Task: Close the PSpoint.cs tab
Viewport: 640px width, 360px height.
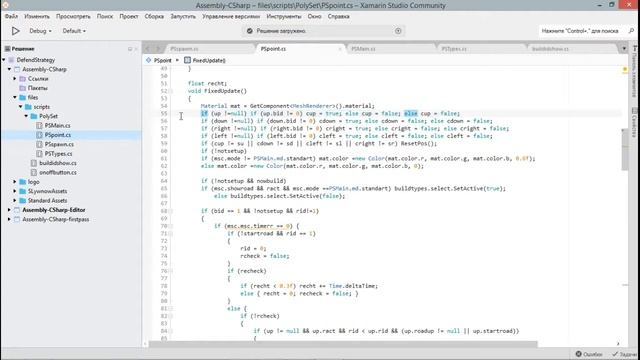Action: coord(340,49)
